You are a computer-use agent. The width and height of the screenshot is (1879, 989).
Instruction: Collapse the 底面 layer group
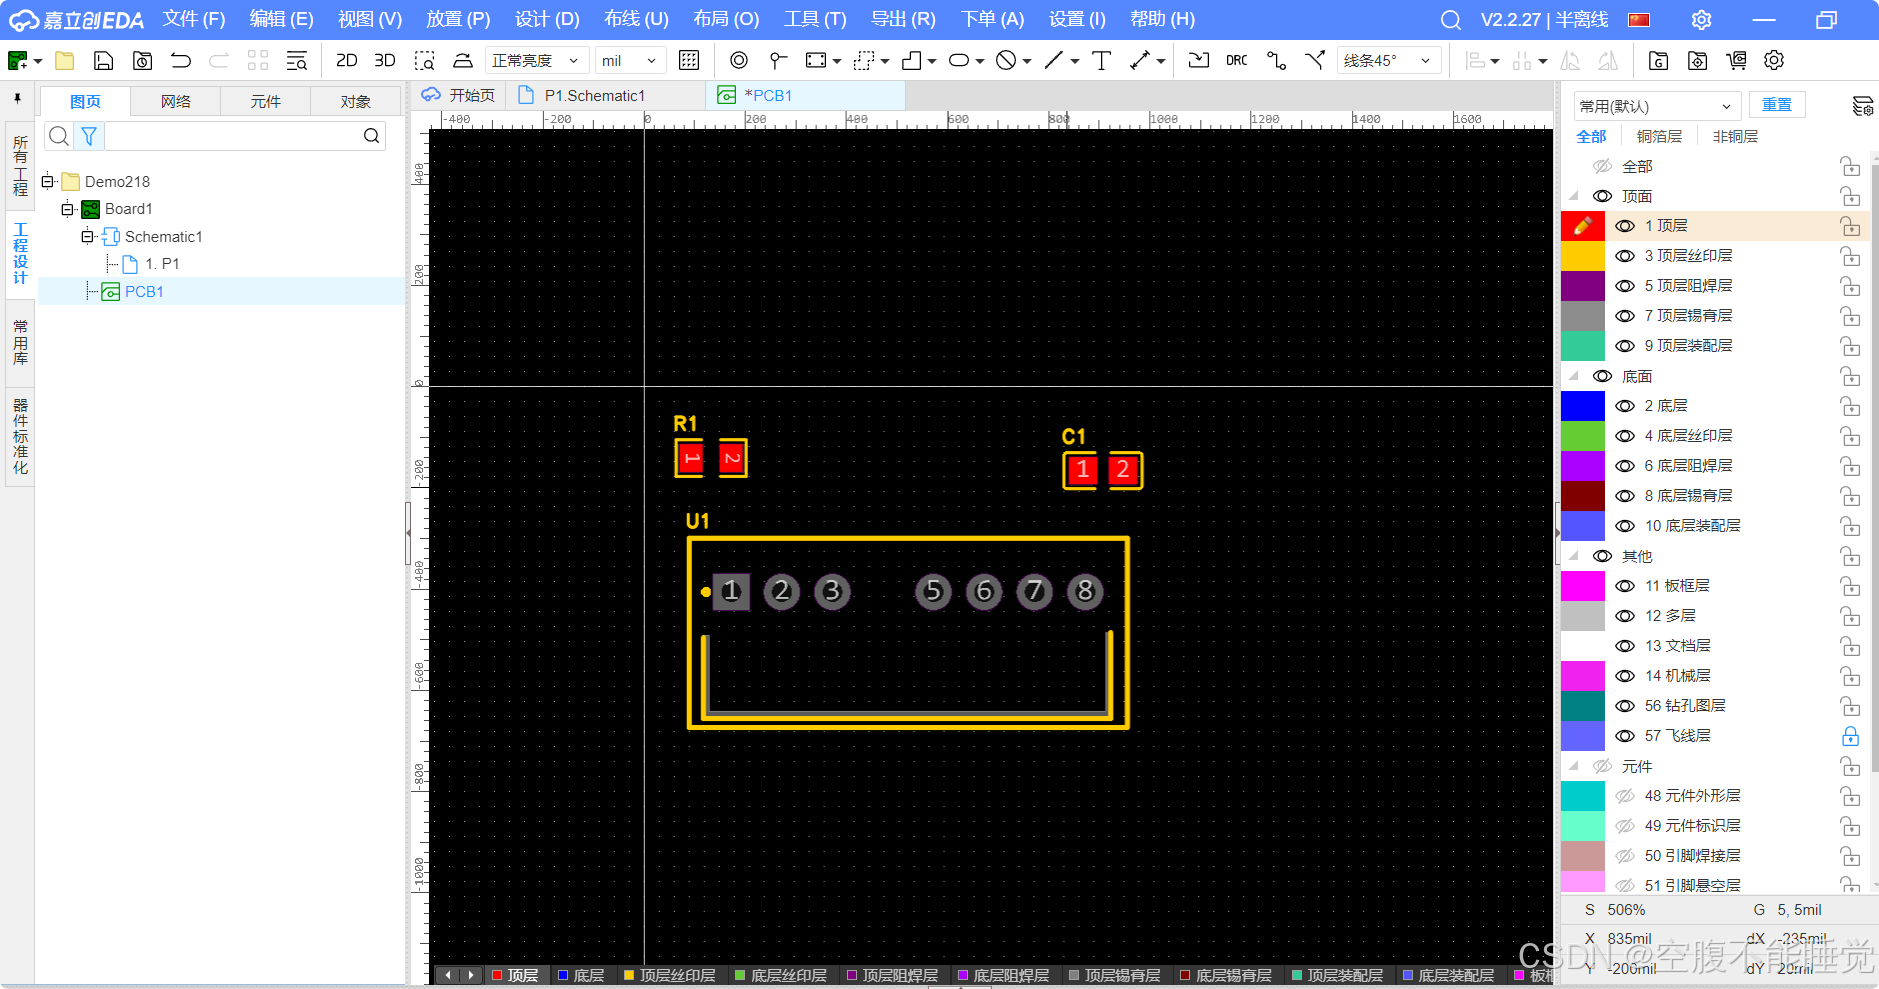point(1574,376)
